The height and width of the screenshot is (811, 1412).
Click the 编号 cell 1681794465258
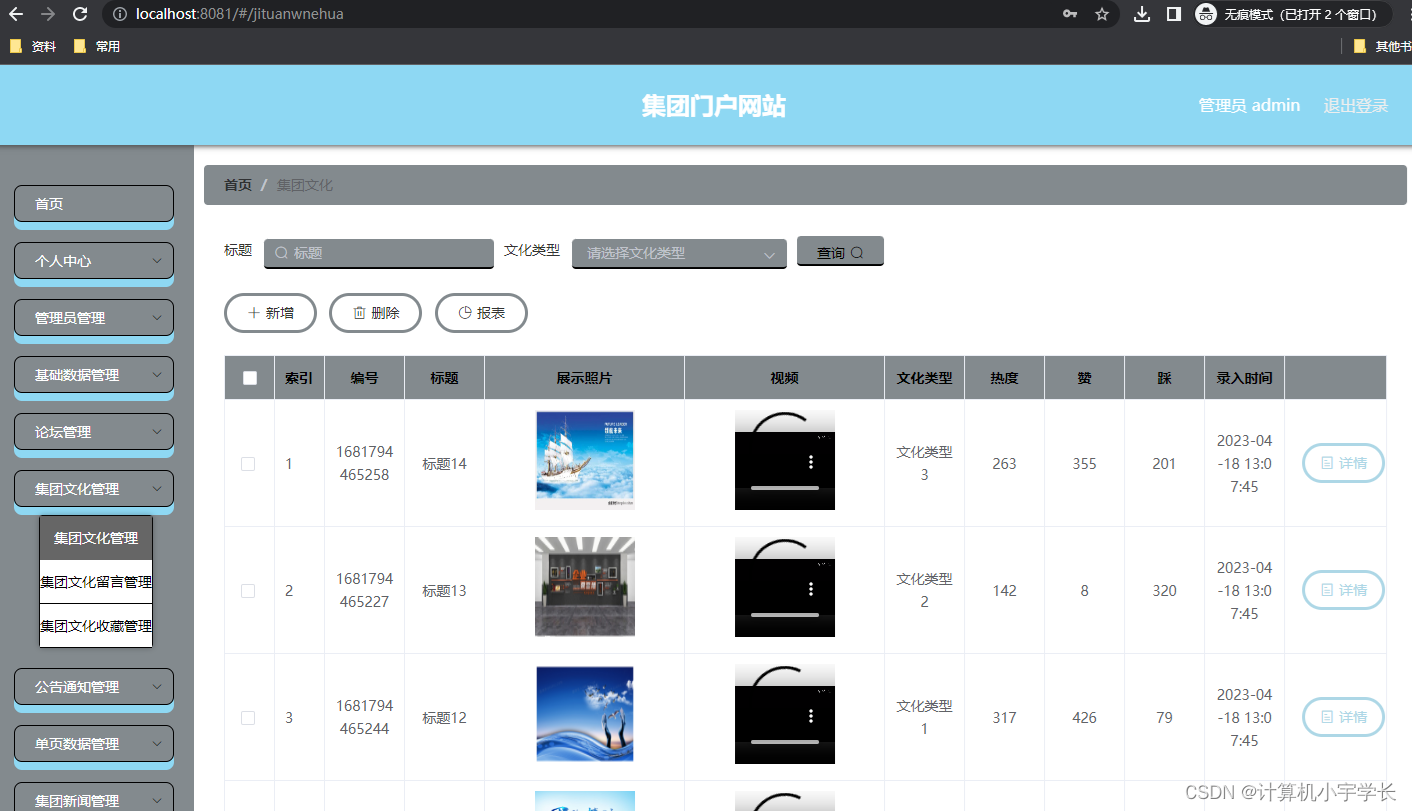coord(364,464)
